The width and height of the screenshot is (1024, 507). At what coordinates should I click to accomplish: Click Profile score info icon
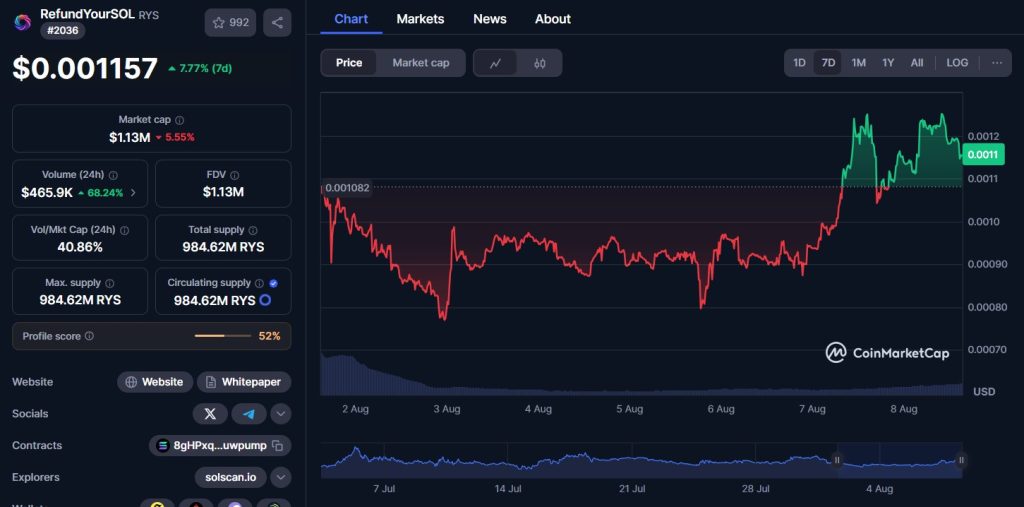89,336
